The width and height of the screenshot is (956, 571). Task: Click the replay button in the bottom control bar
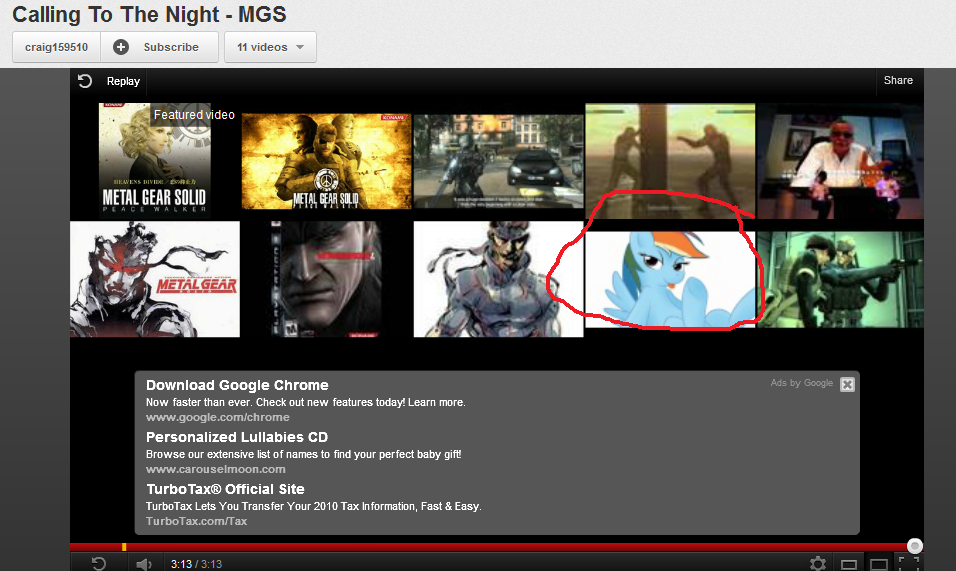(99, 564)
